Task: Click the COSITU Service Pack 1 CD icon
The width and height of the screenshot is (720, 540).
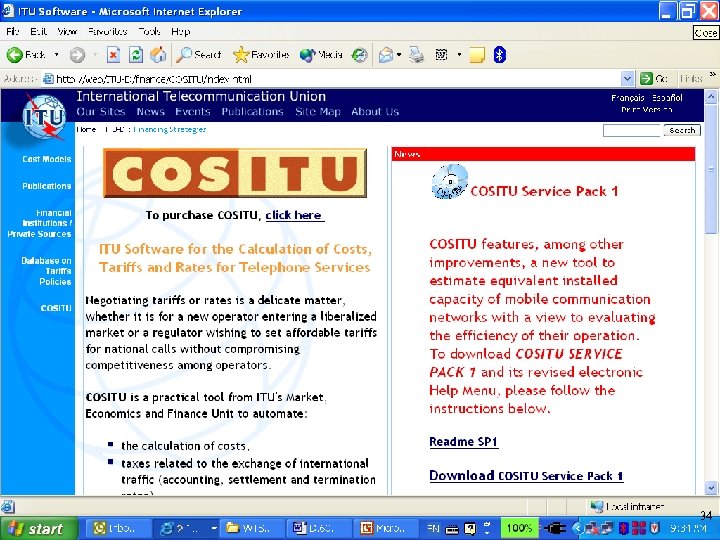Action: [450, 182]
